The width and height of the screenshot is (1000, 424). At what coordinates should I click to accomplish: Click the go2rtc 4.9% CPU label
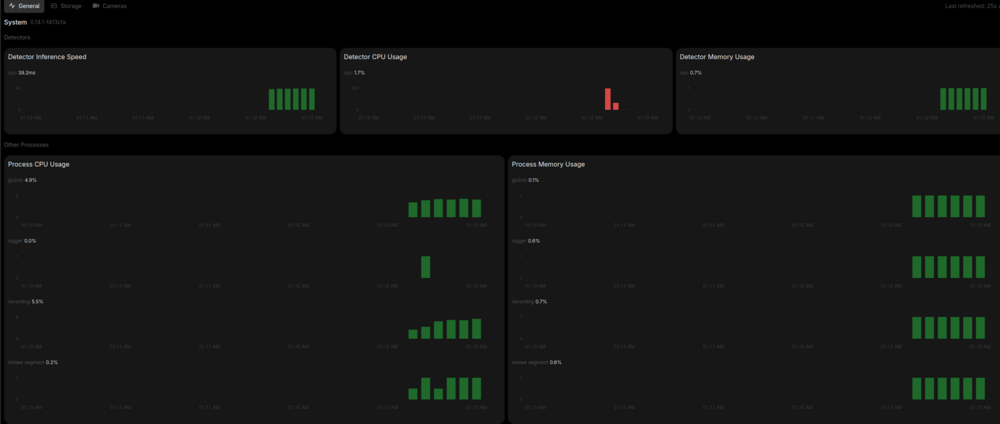(22, 180)
